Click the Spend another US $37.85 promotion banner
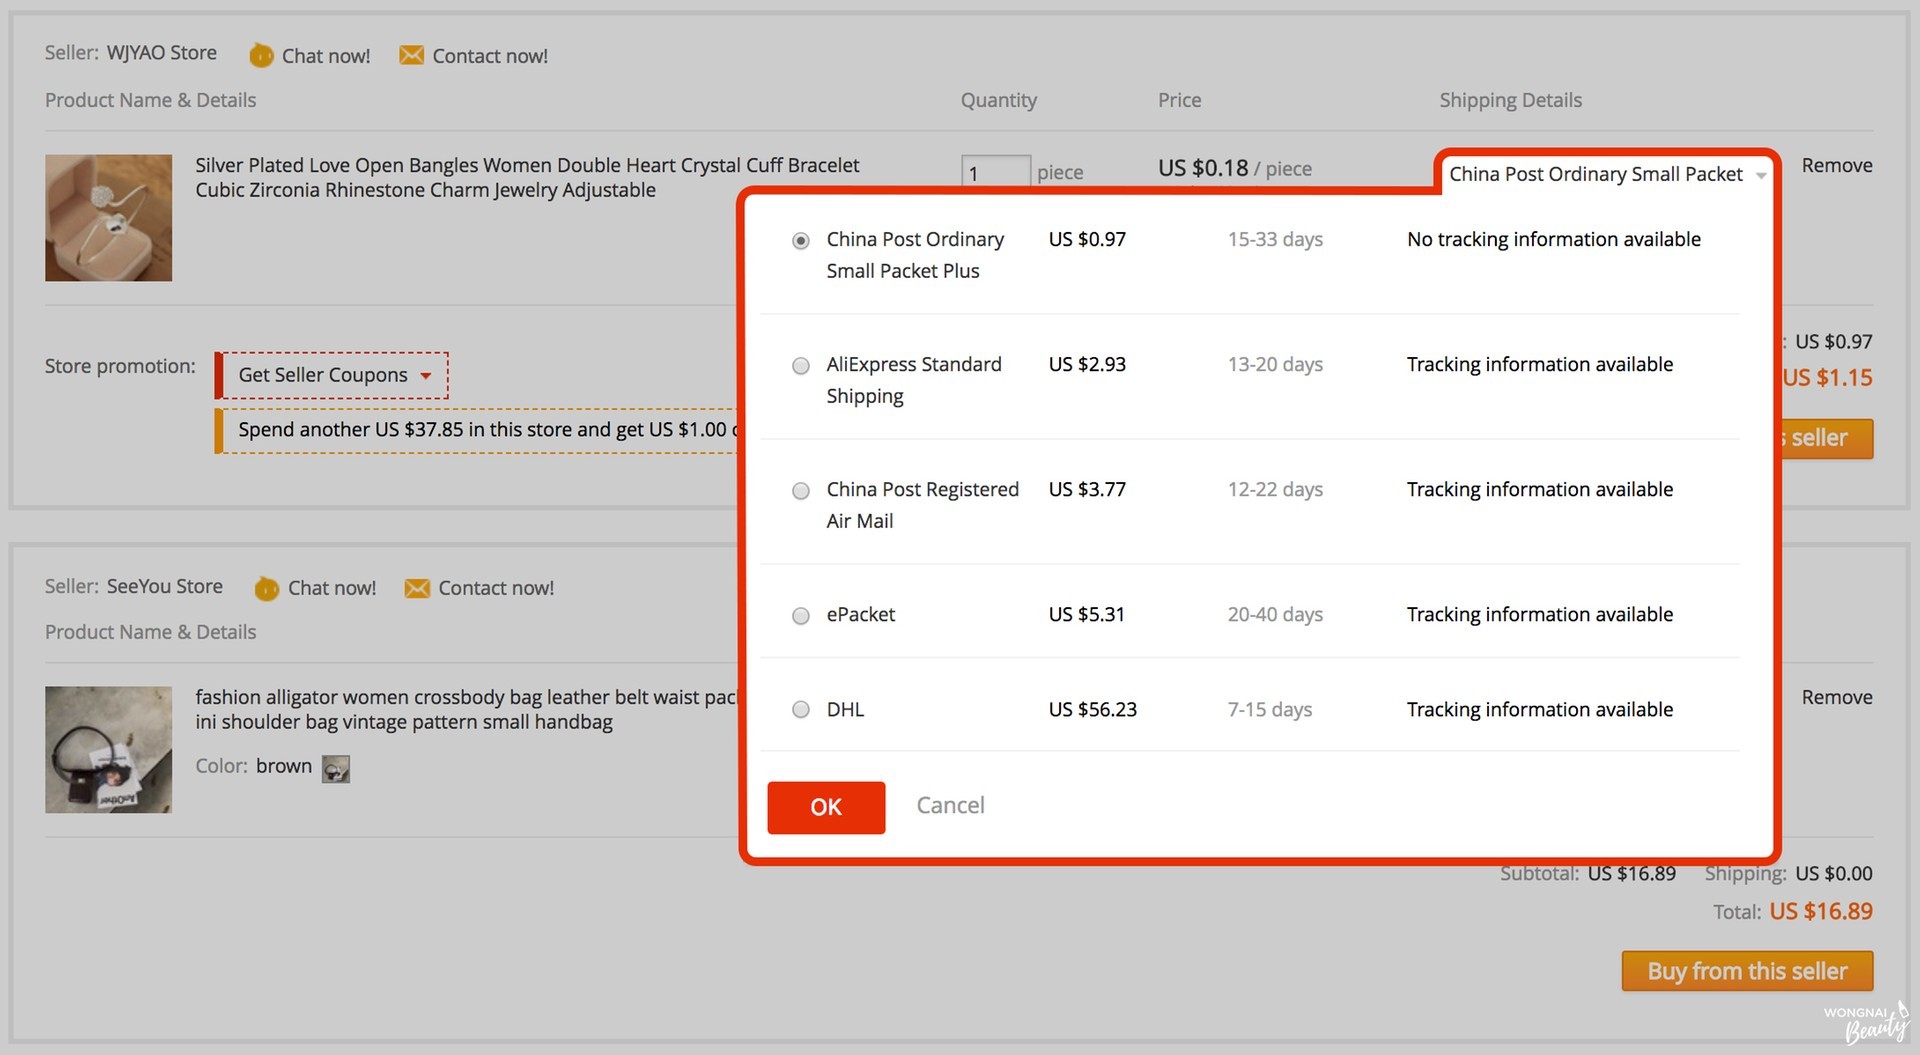 (478, 430)
